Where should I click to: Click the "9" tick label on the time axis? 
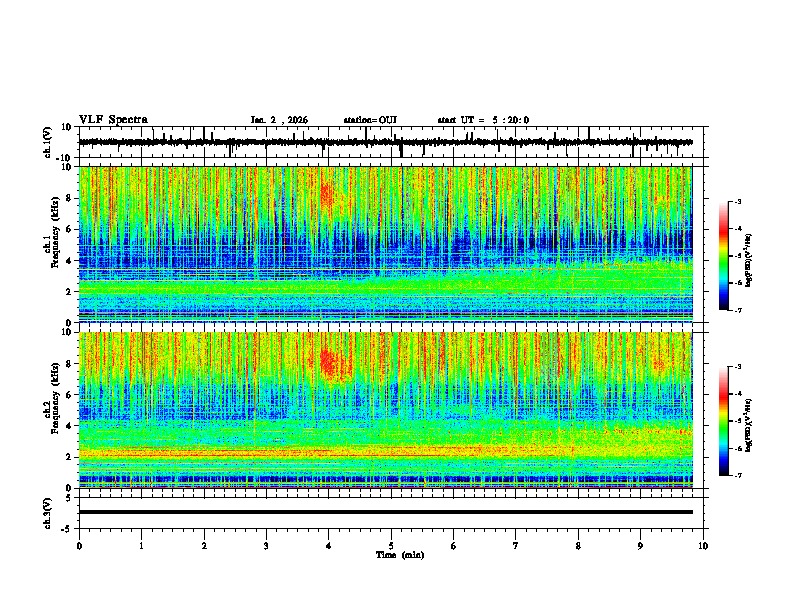pos(640,546)
